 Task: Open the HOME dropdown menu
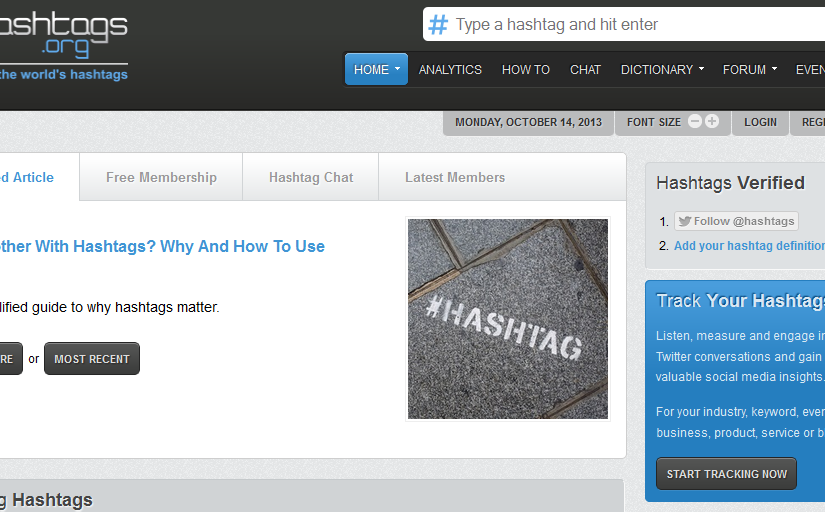[x=376, y=69]
